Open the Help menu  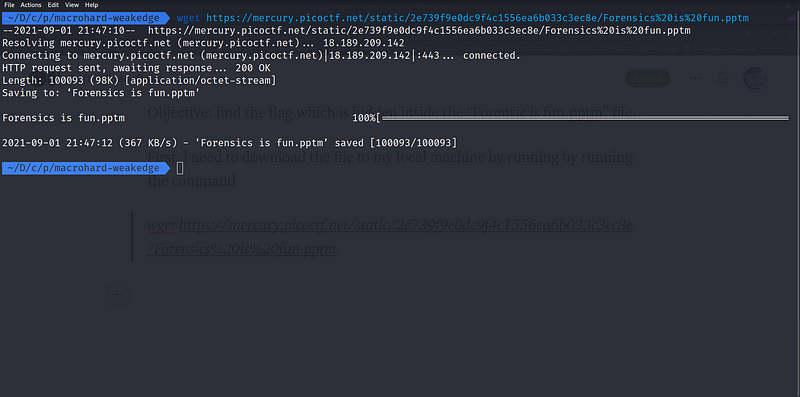point(92,5)
